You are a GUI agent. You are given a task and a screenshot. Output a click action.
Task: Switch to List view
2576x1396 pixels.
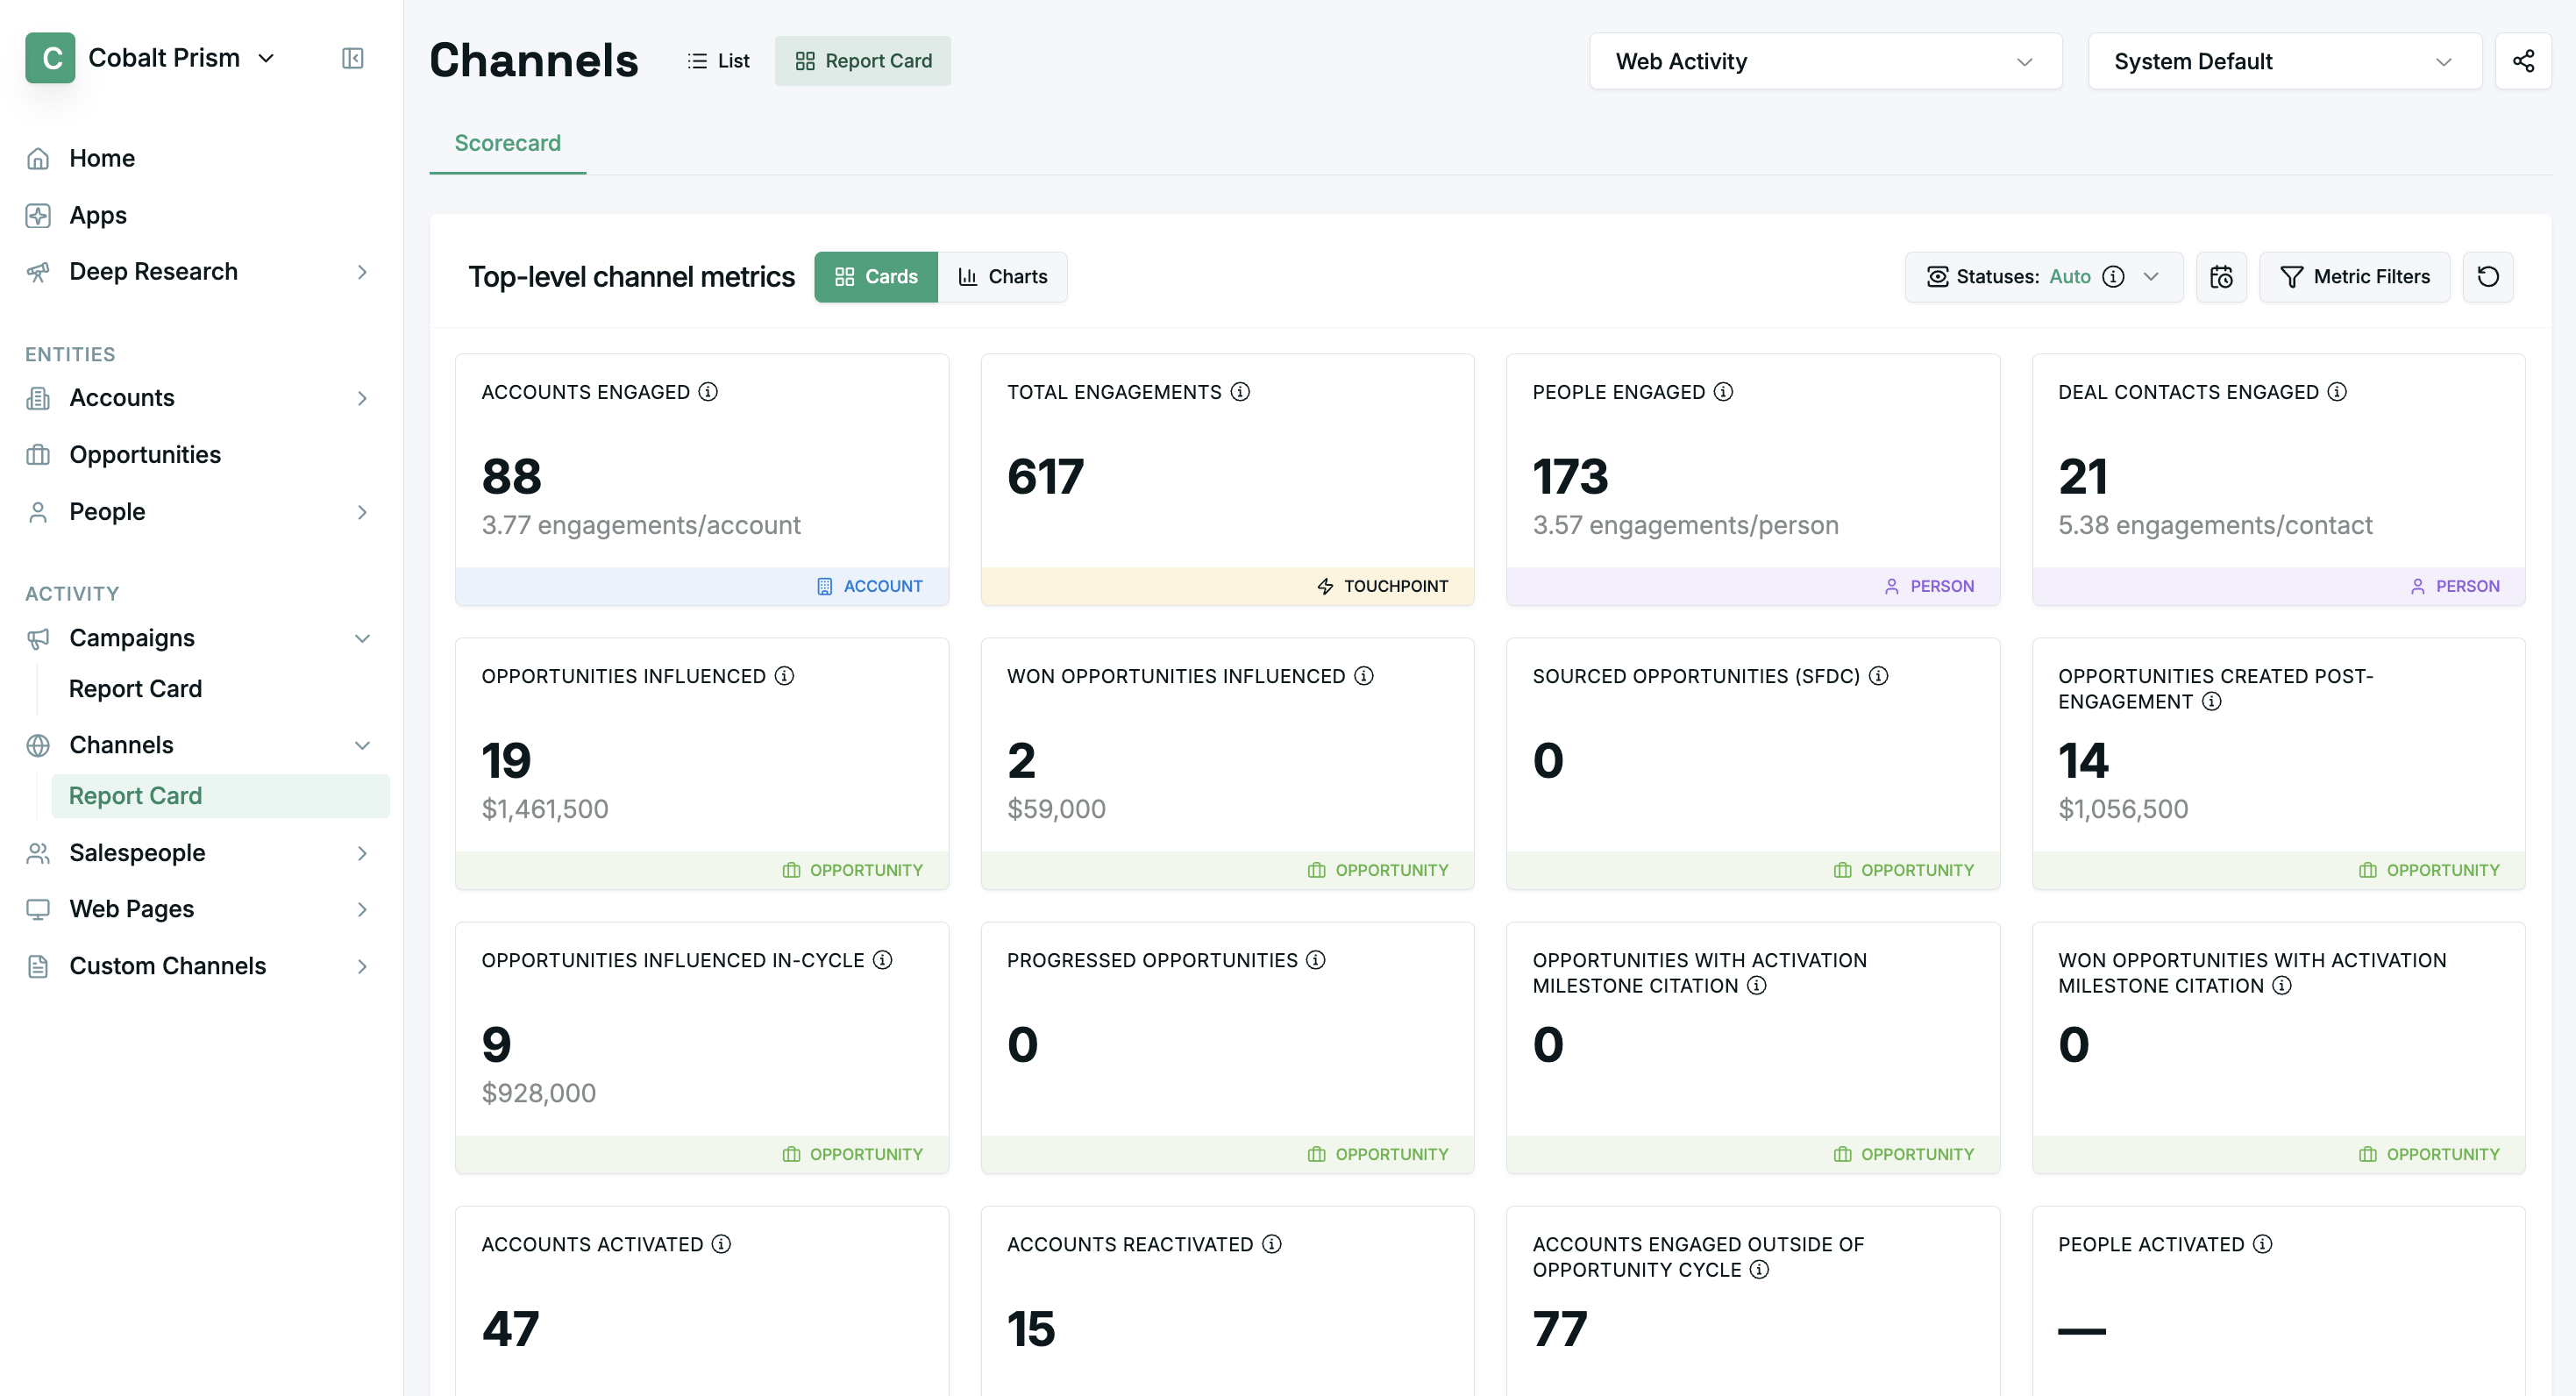[718, 61]
